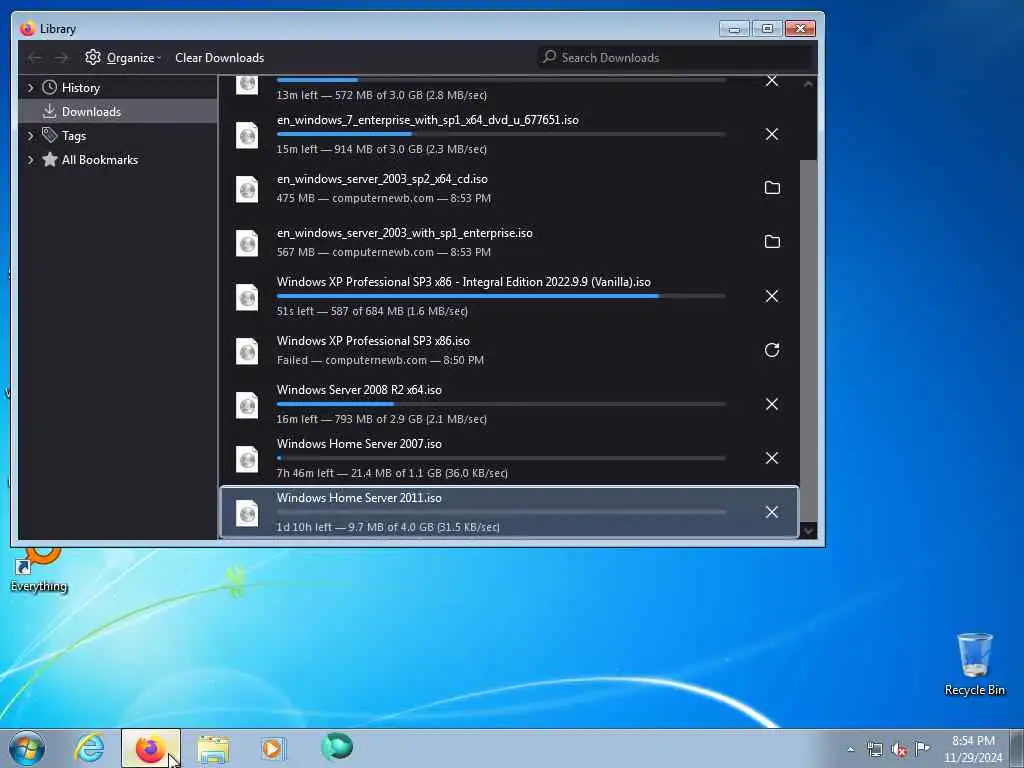Click the Clear Downloads button

coord(219,57)
